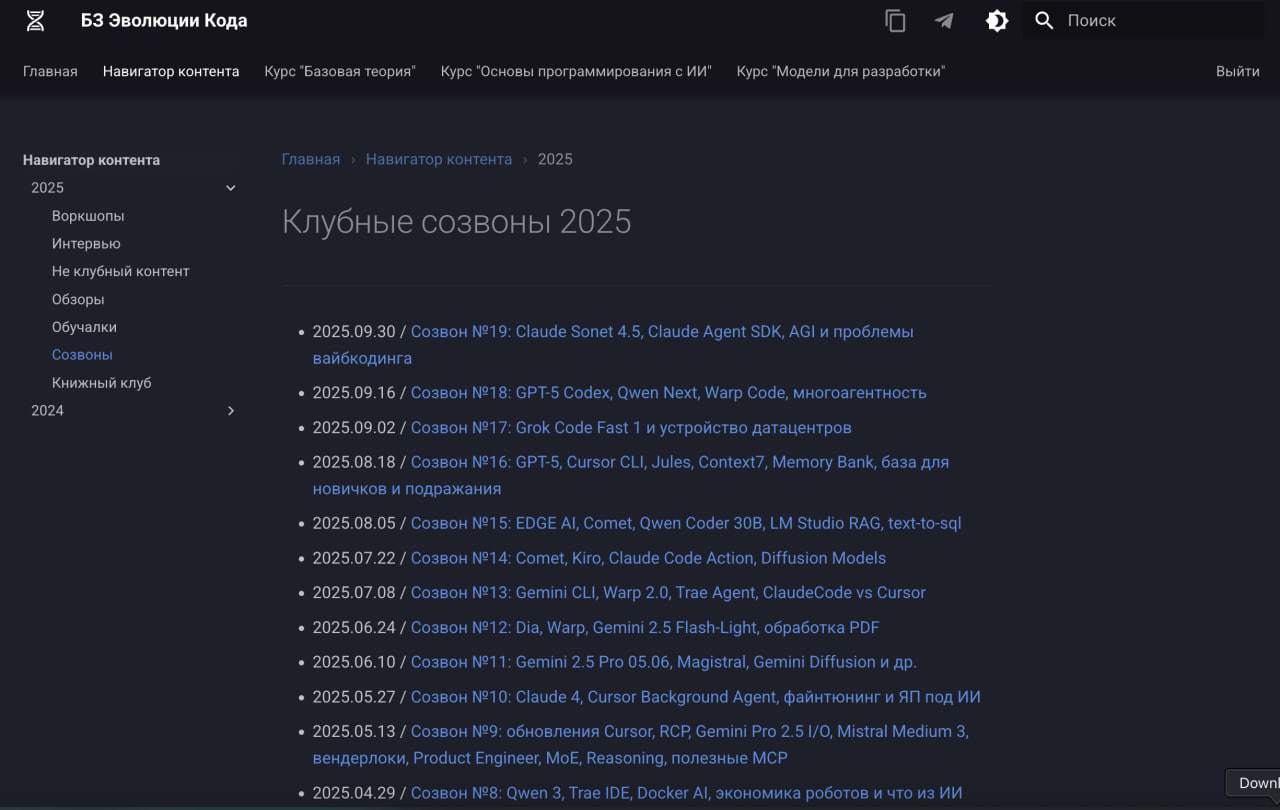This screenshot has width=1280, height=810.
Task: Open the Telegram paper plane icon
Action: 944,21
